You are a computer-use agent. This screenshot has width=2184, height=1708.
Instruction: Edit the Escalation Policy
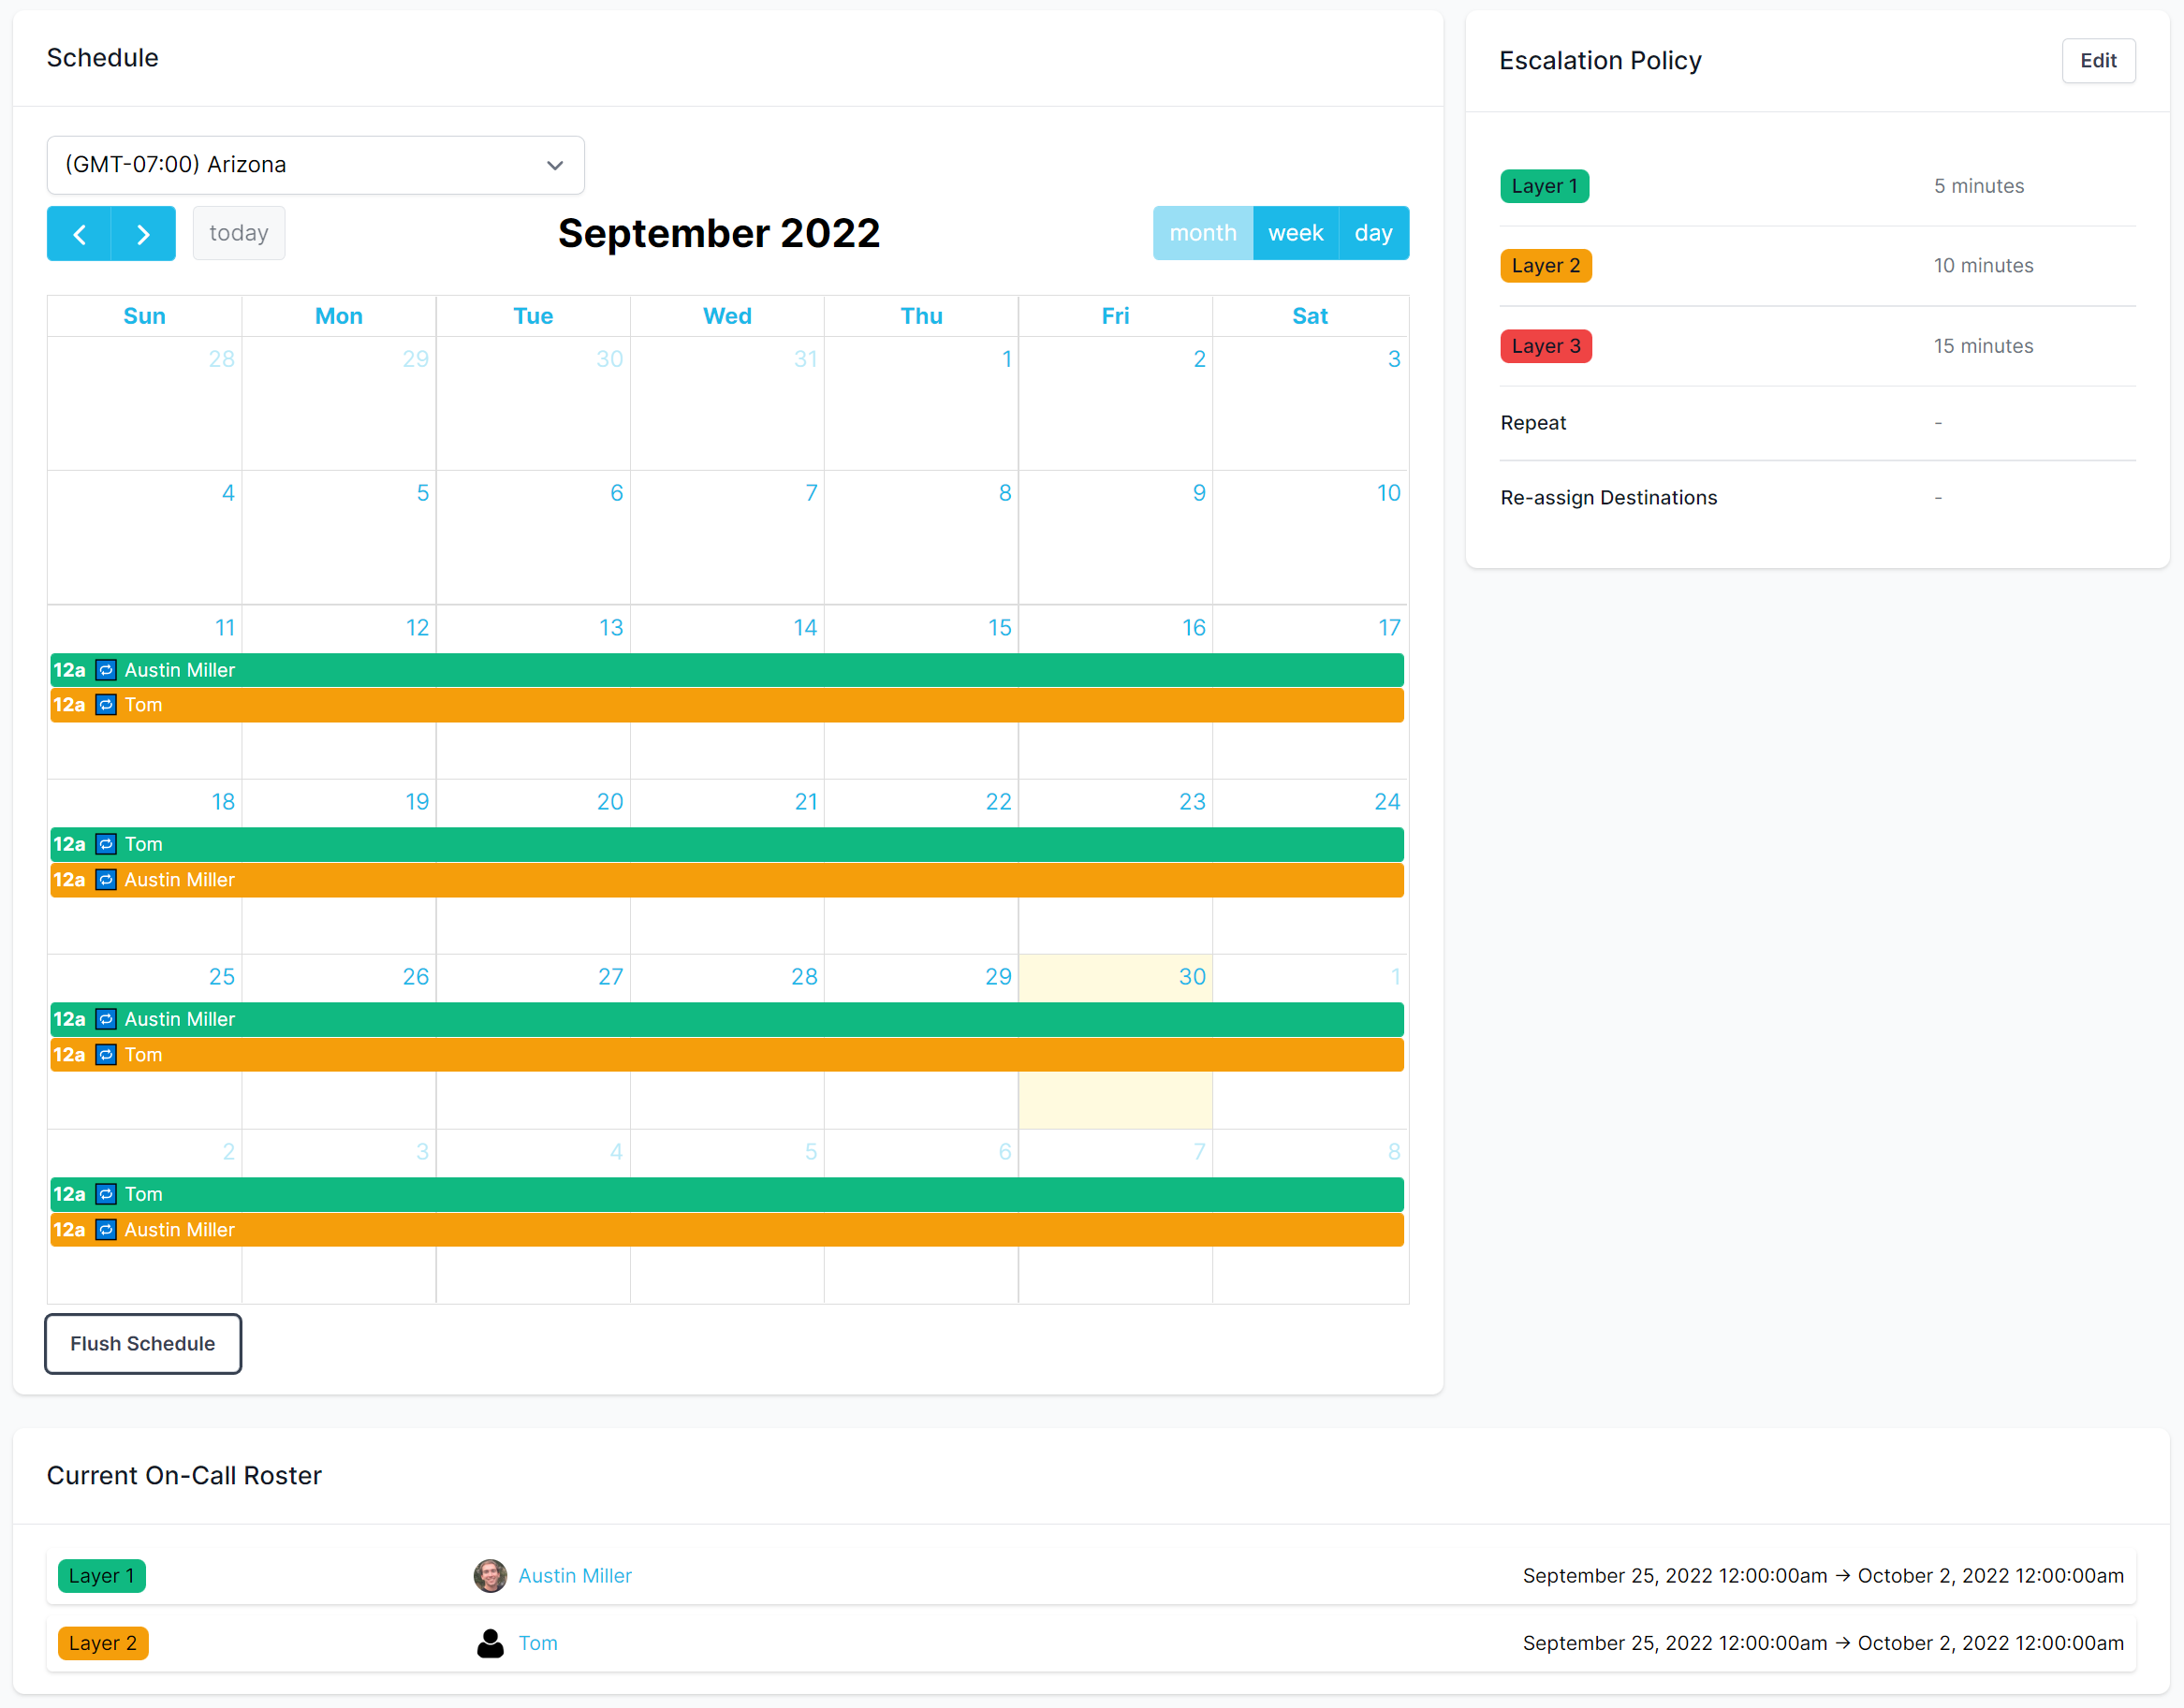click(2097, 61)
